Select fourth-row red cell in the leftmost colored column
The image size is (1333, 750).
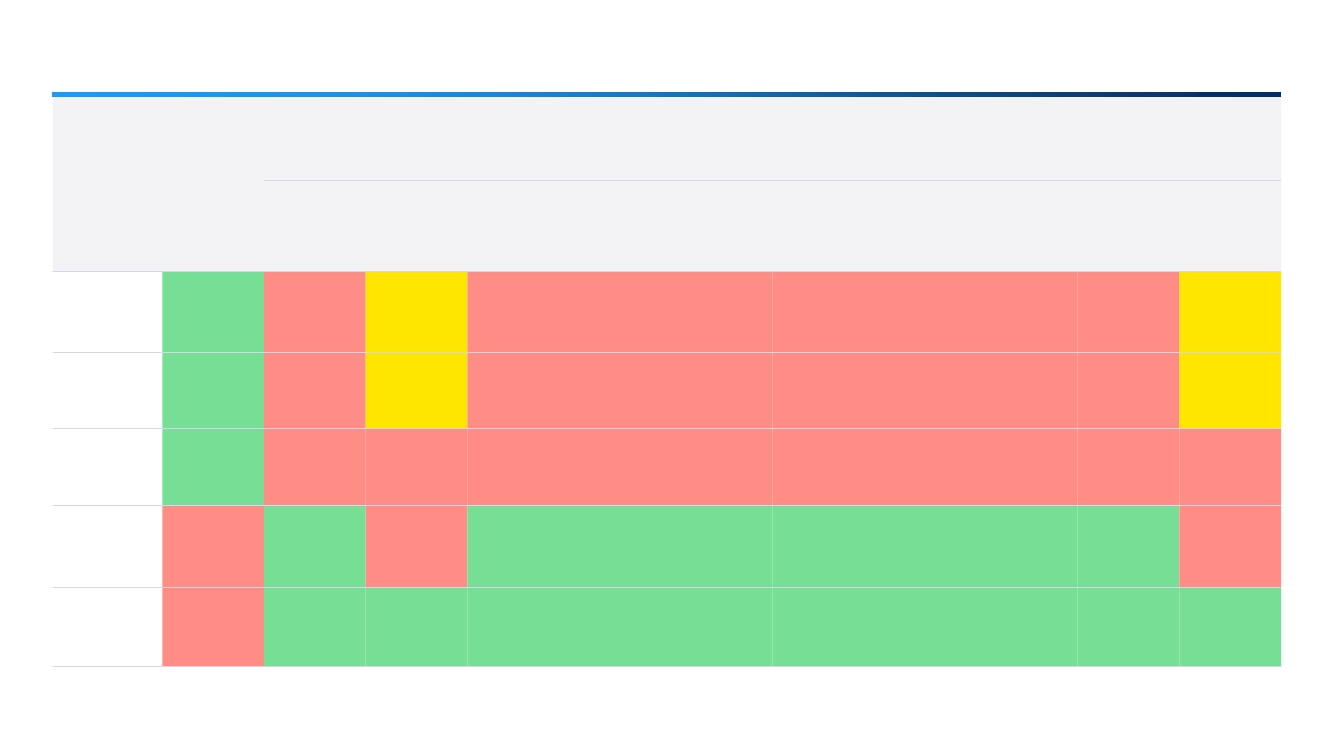point(213,547)
